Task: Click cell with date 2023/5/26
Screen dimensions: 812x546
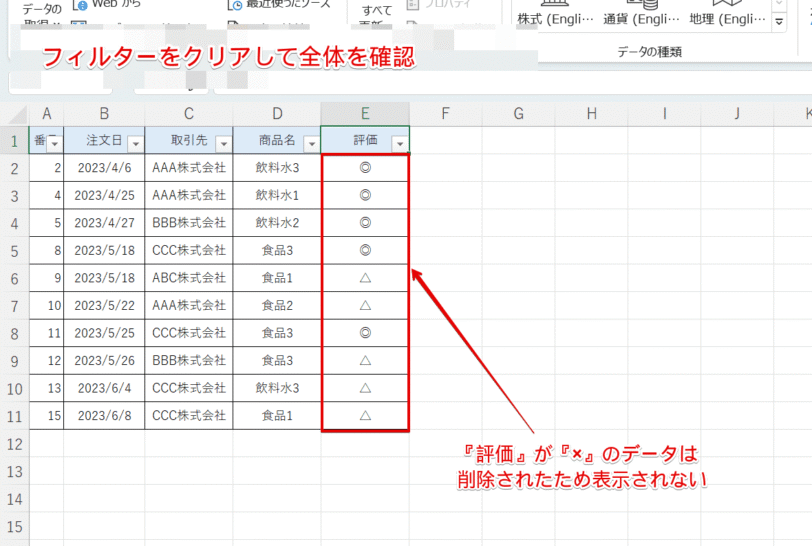Action: point(104,361)
